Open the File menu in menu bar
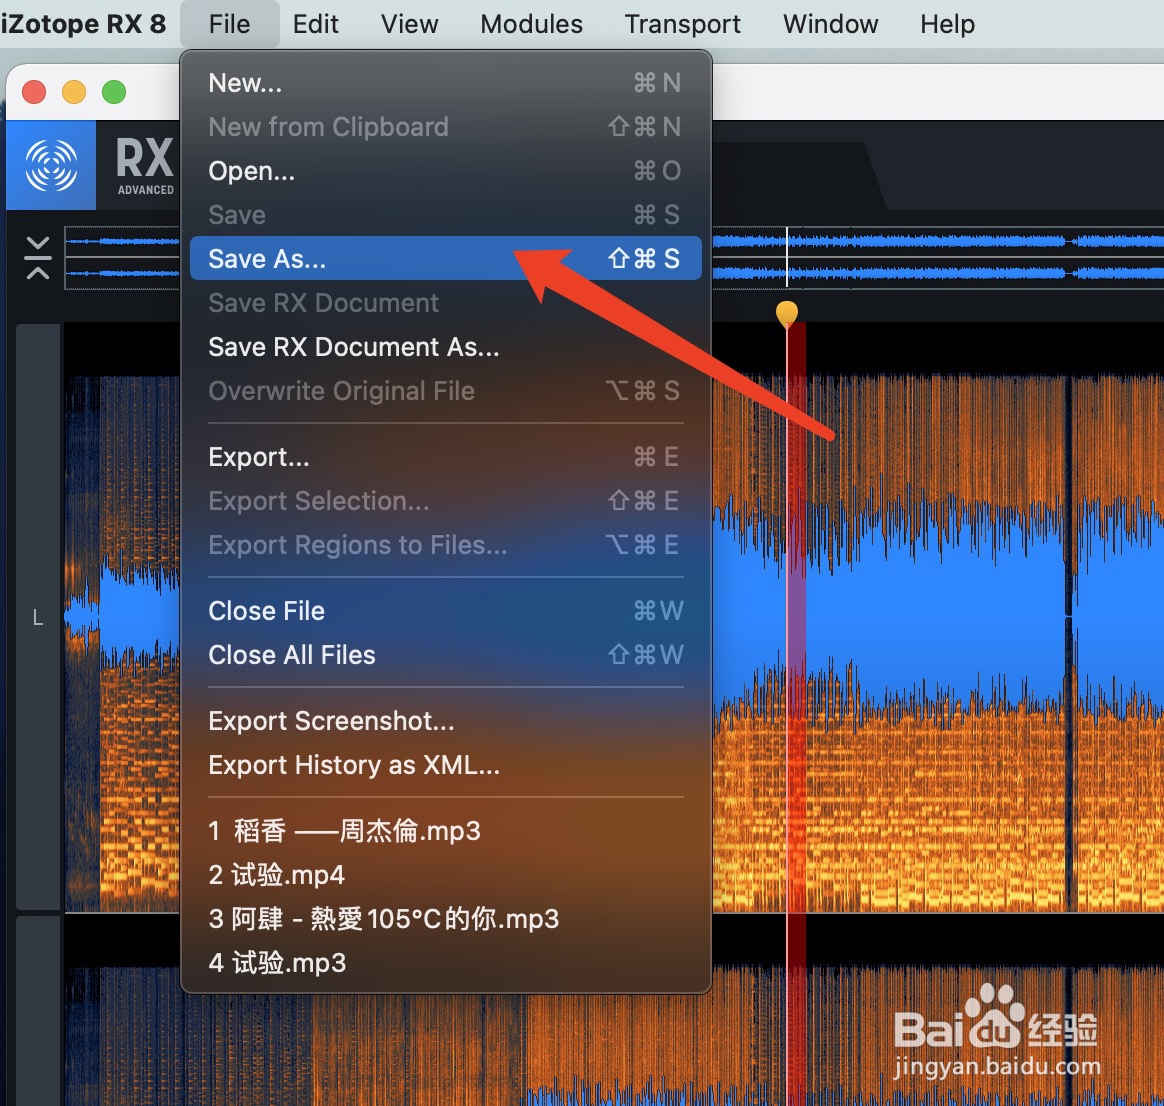Image resolution: width=1164 pixels, height=1106 pixels. coord(229,24)
